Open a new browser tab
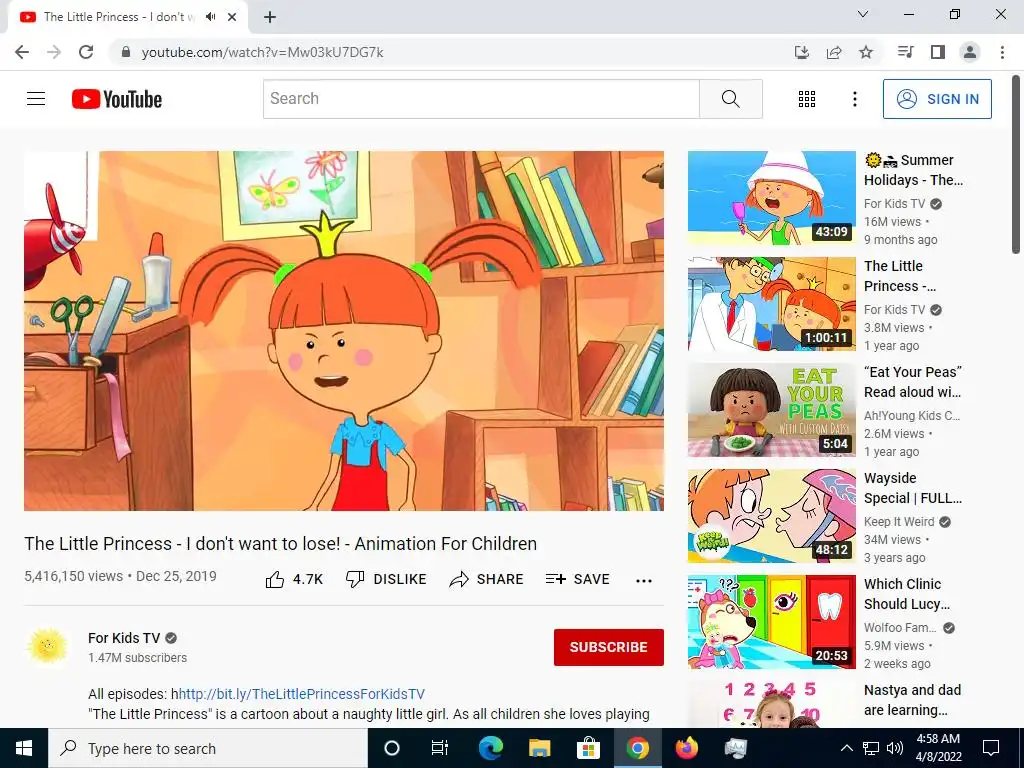This screenshot has width=1024, height=768. 270,17
